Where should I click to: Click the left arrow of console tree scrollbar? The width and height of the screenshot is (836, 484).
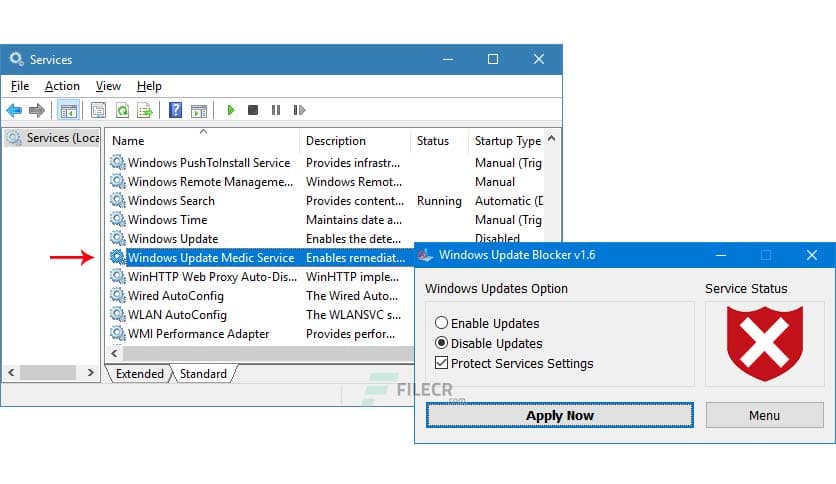11,373
